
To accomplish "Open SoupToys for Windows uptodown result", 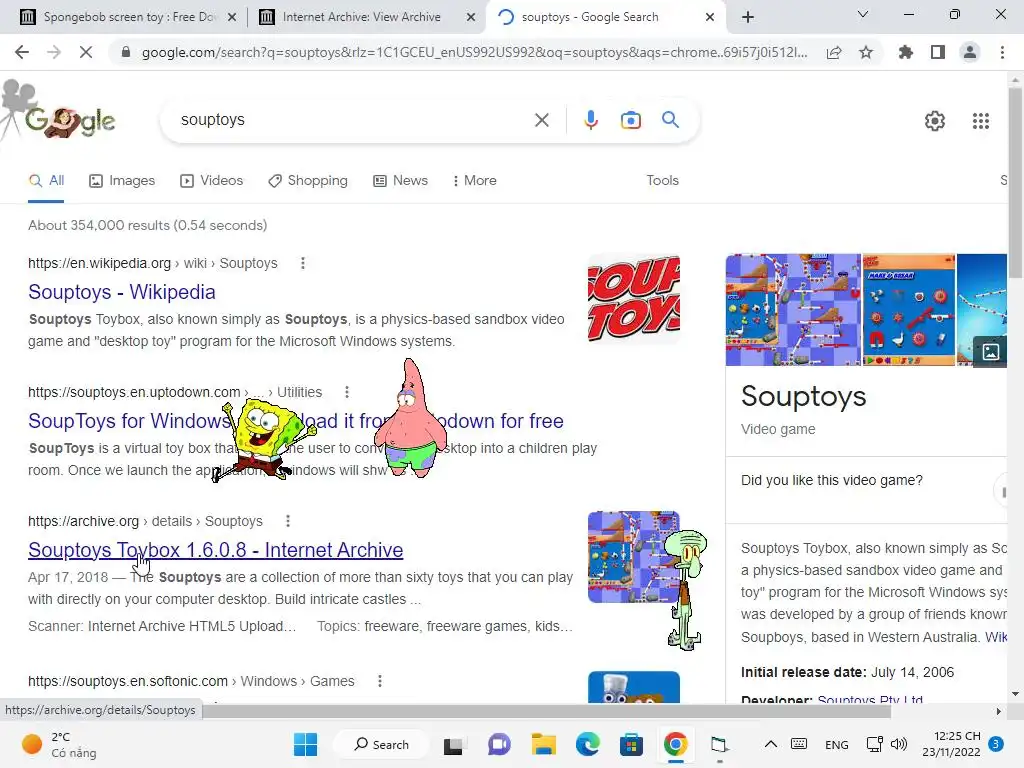I will [x=295, y=421].
